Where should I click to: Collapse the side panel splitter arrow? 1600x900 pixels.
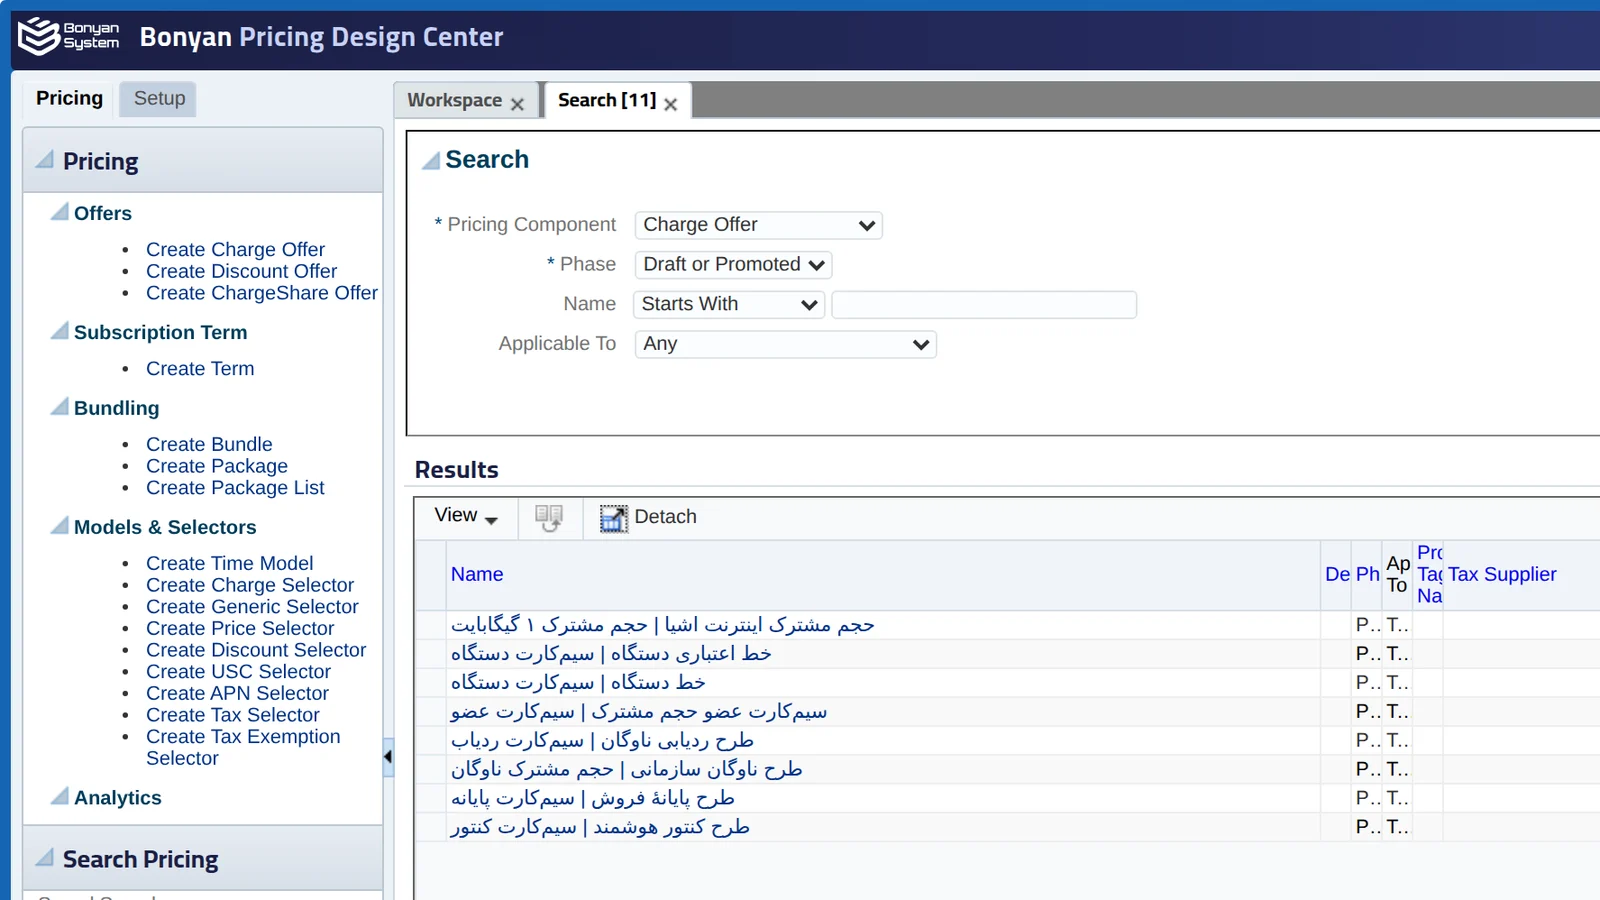(x=388, y=757)
